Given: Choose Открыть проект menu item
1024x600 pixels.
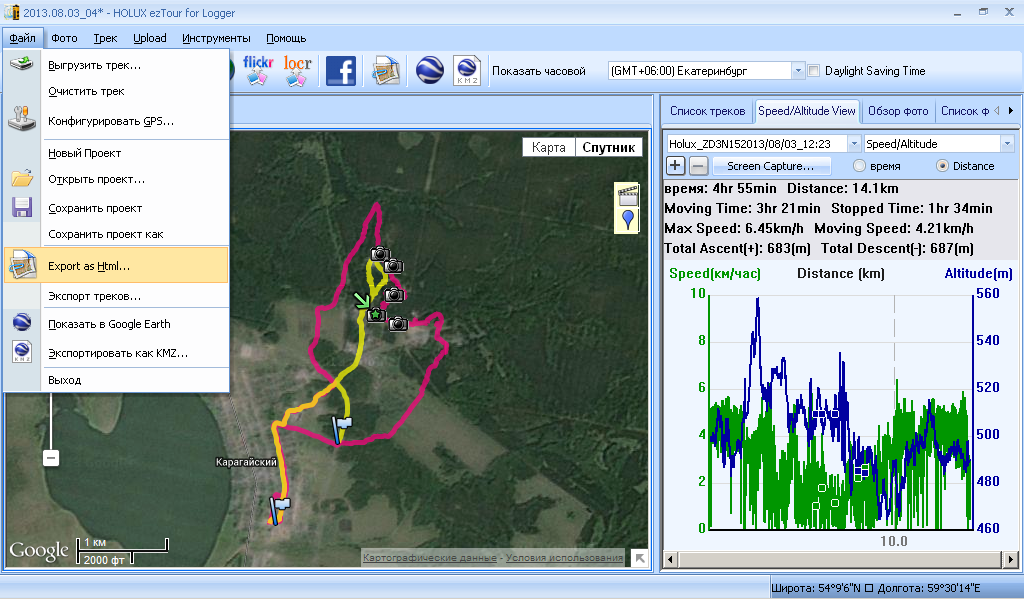Looking at the screenshot, I should [x=116, y=179].
